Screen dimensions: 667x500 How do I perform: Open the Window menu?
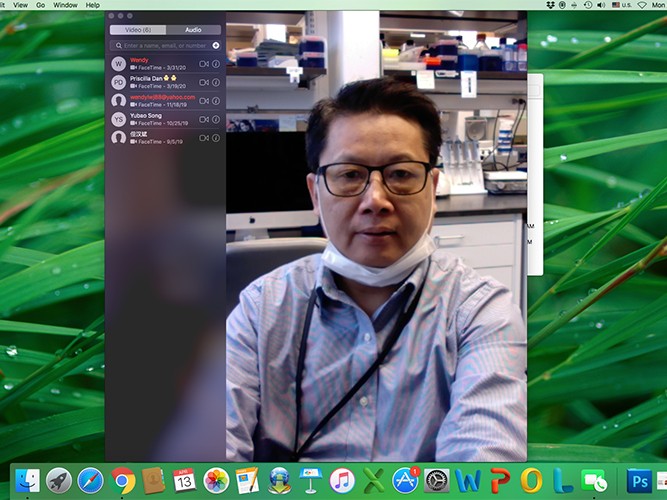[x=65, y=5]
